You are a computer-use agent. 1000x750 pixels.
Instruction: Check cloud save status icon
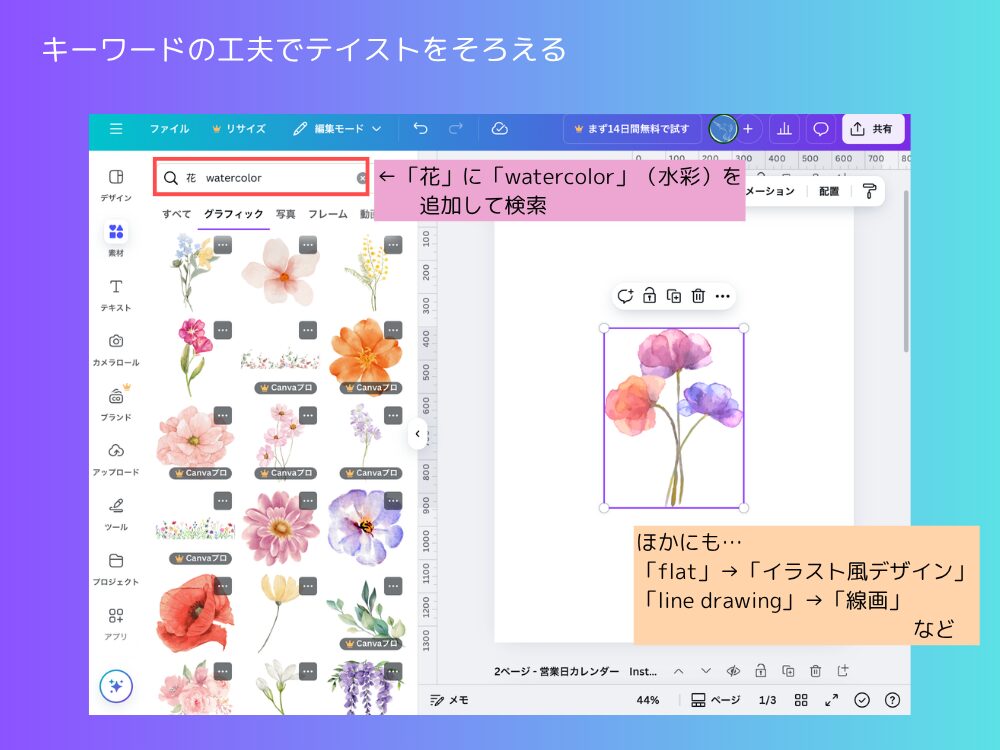(499, 129)
